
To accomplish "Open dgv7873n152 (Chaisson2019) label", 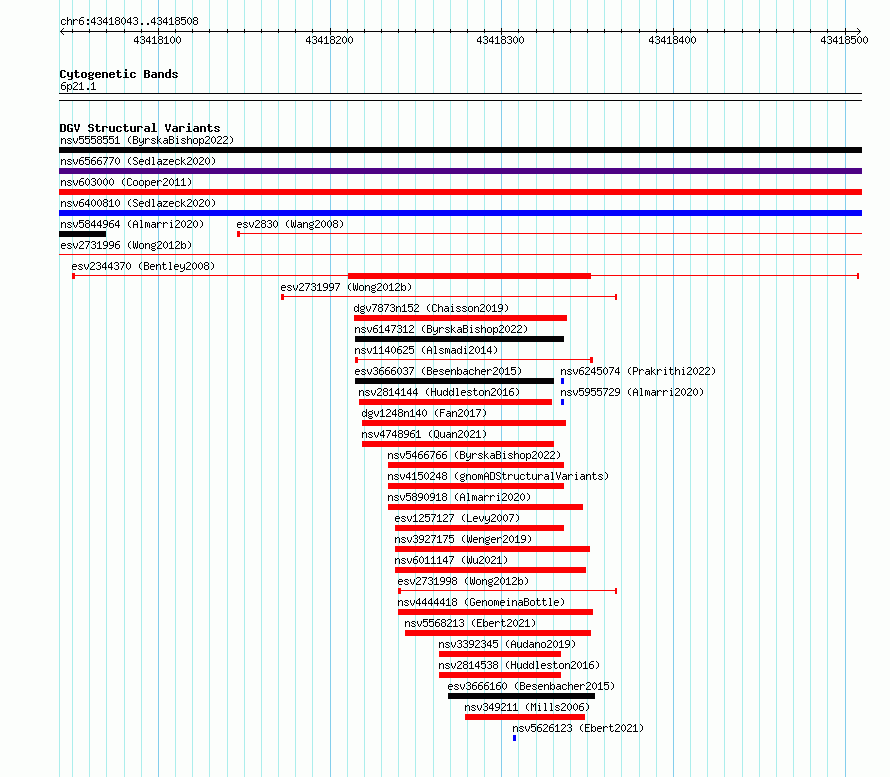I will tap(431, 308).
